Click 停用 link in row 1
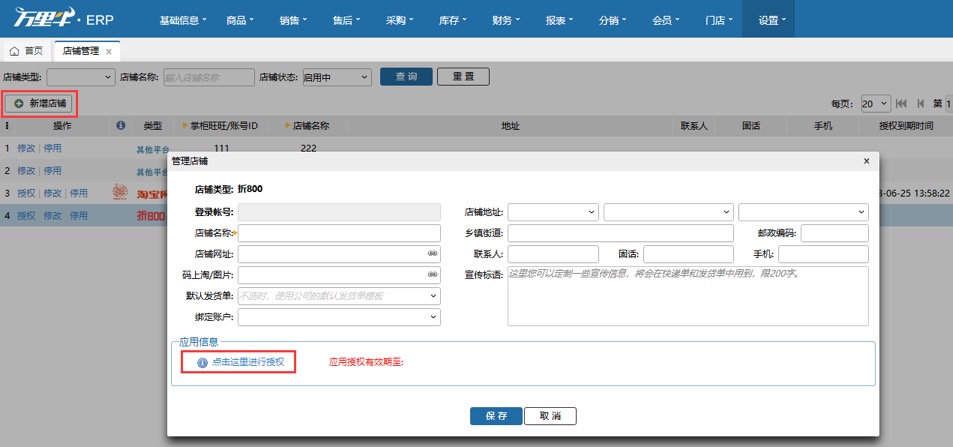The height and width of the screenshot is (447, 953). point(52,148)
